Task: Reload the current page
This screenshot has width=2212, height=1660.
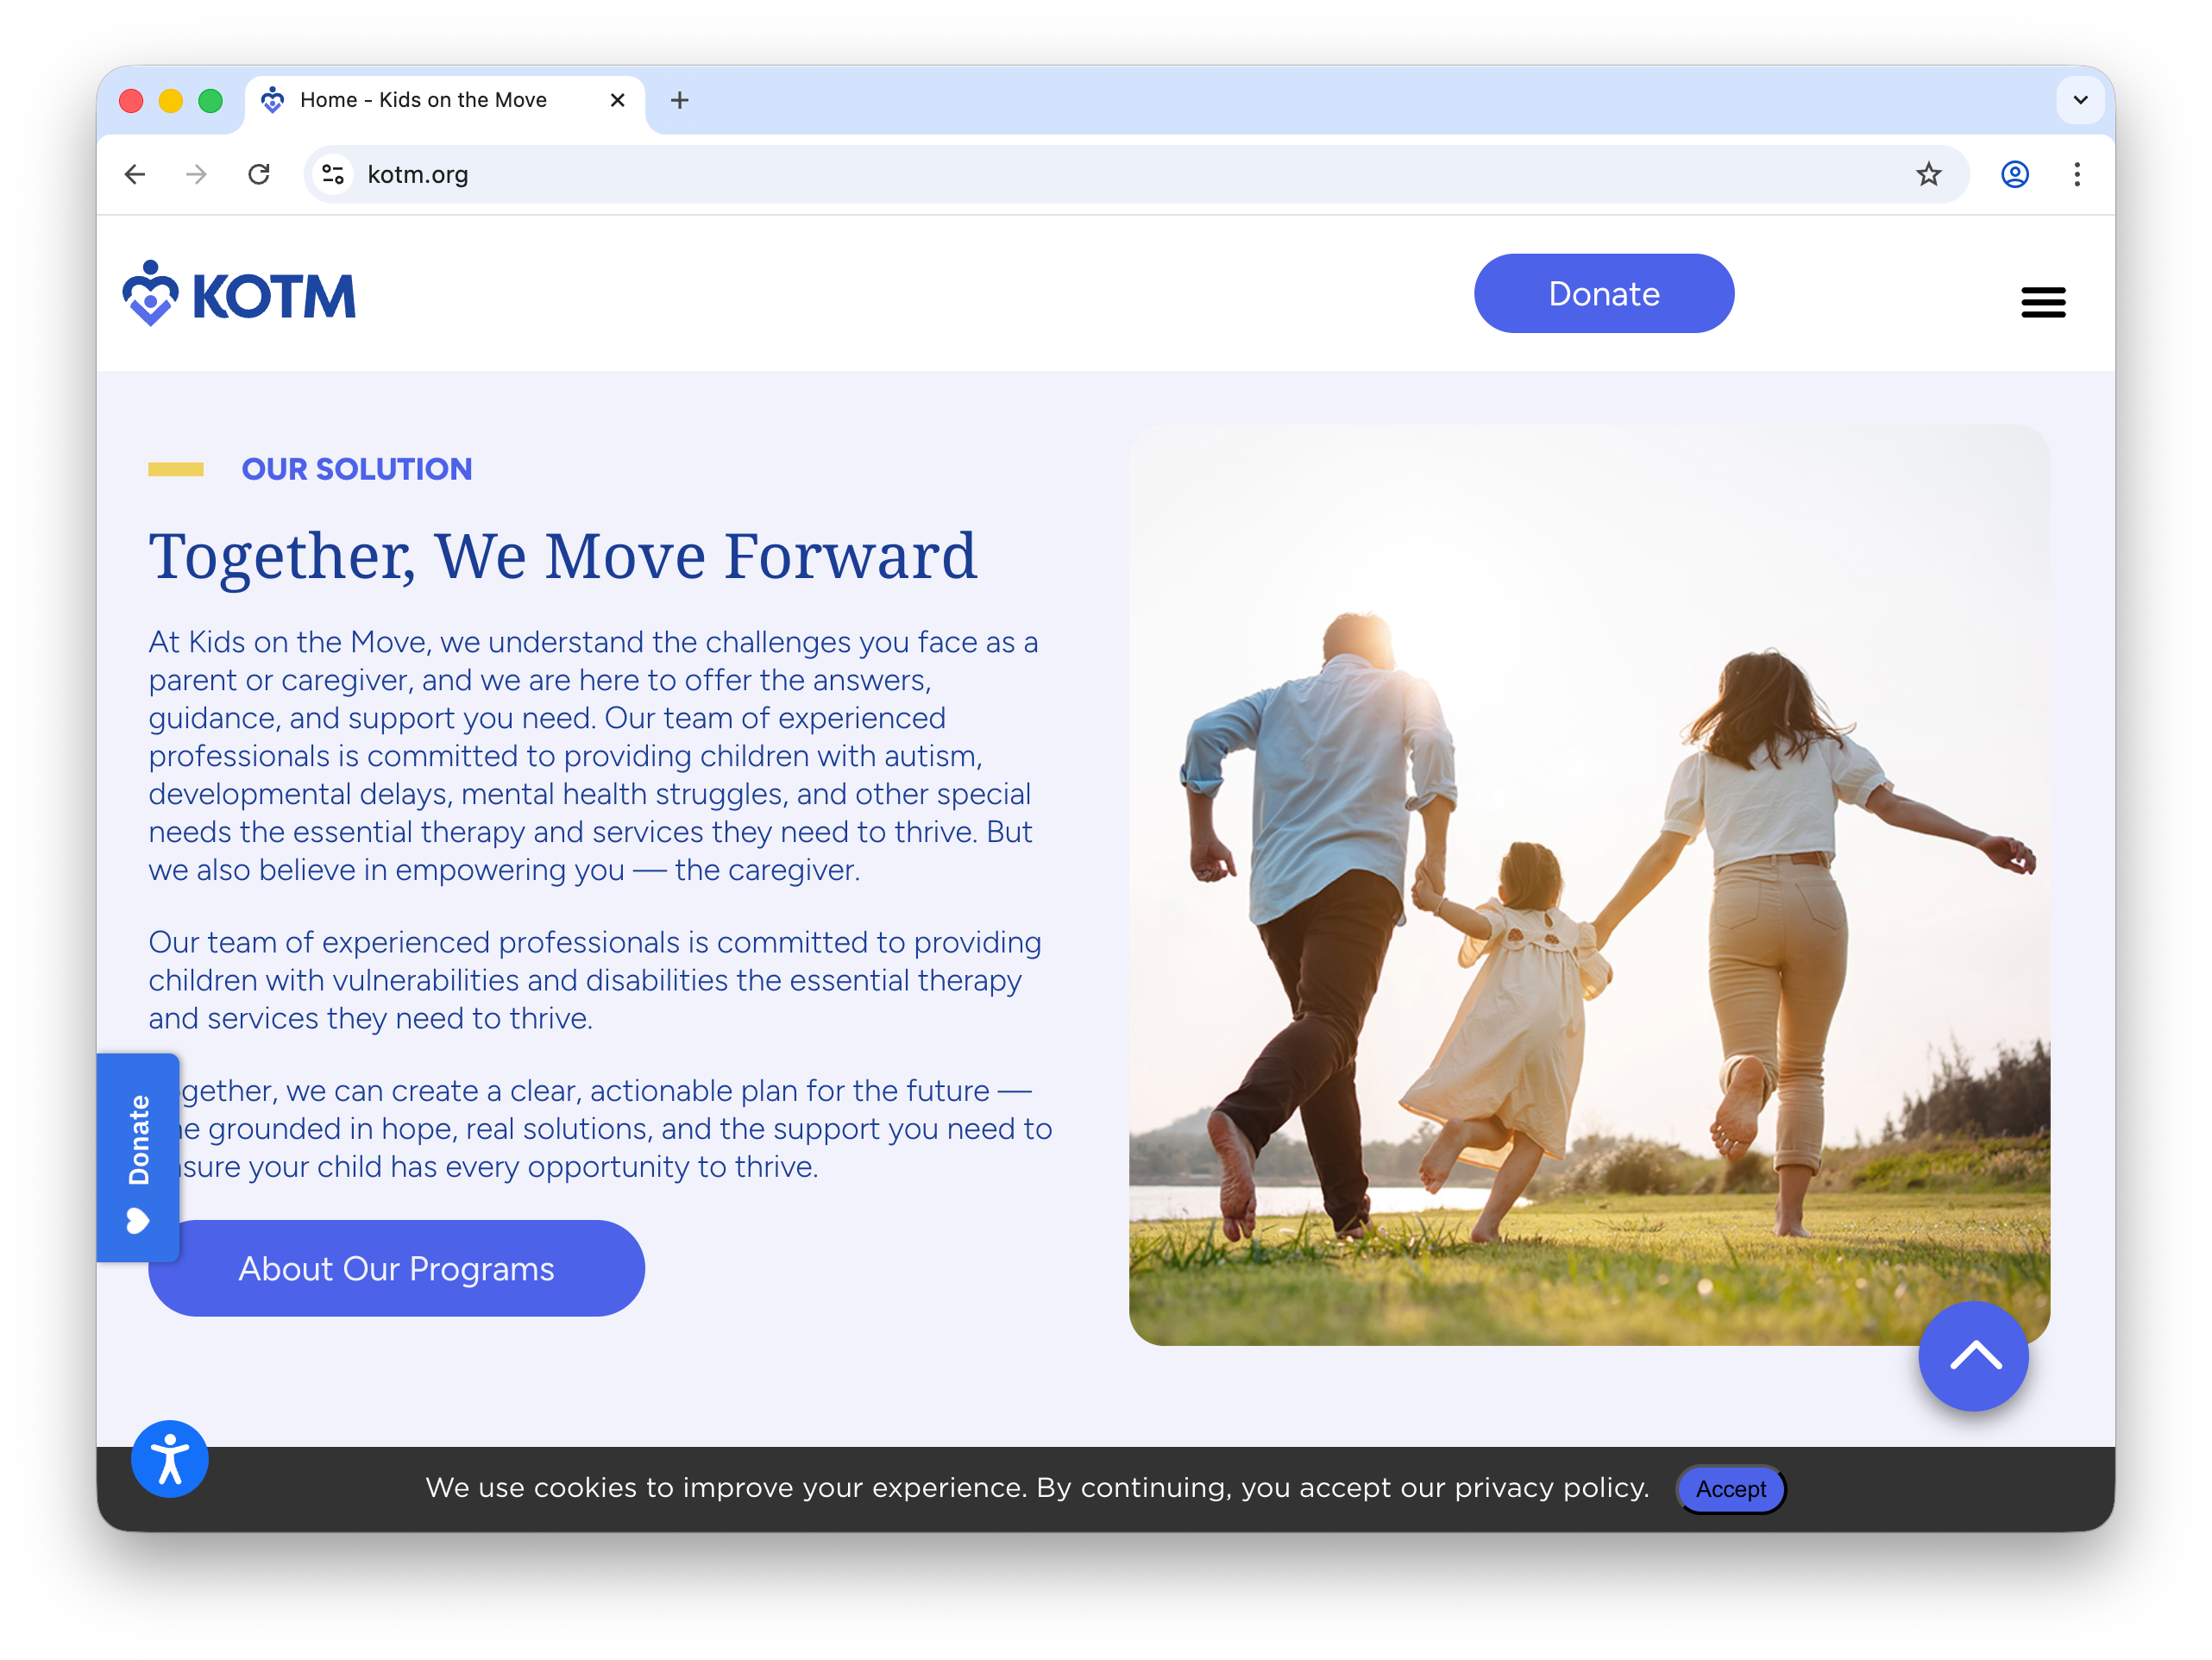Action: (x=259, y=174)
